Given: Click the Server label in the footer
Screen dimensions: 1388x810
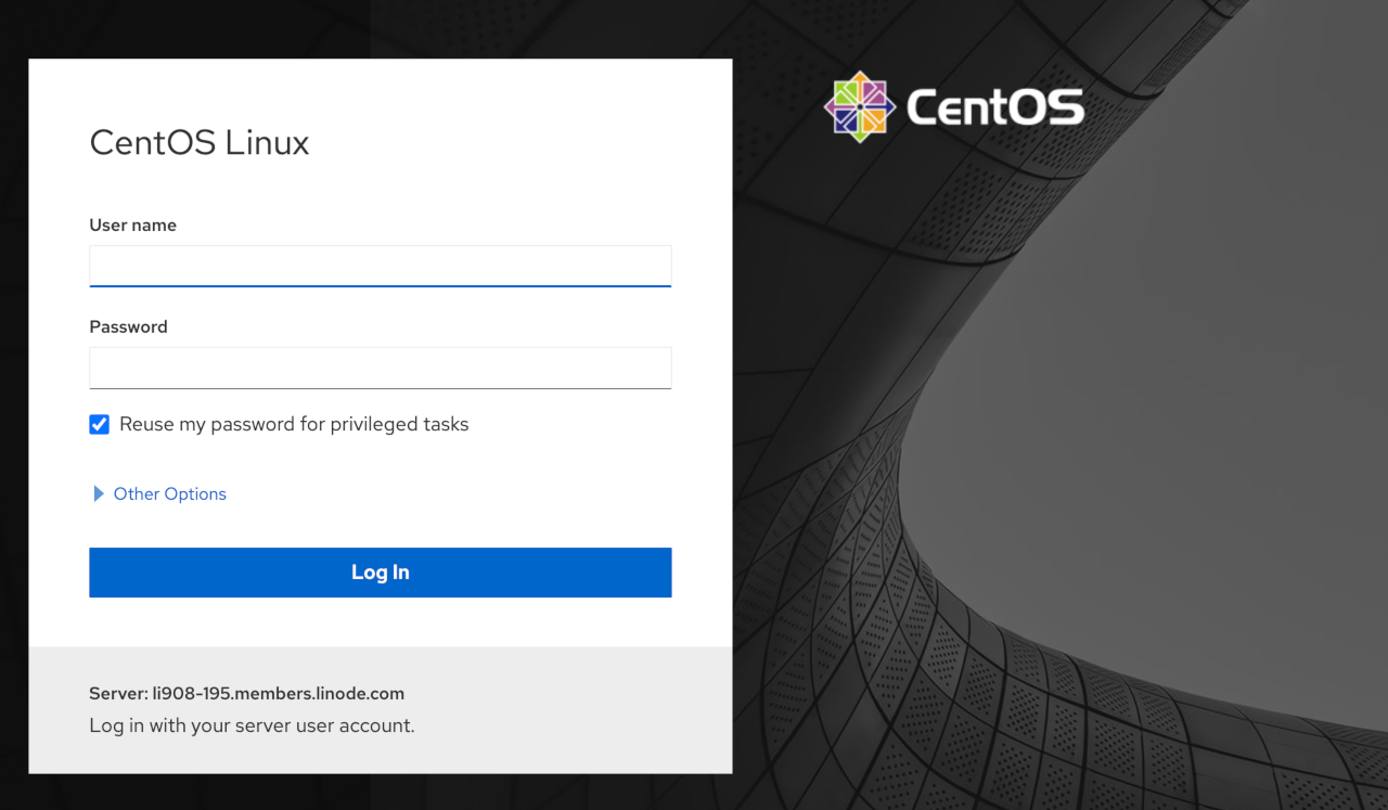Looking at the screenshot, I should click(115, 693).
